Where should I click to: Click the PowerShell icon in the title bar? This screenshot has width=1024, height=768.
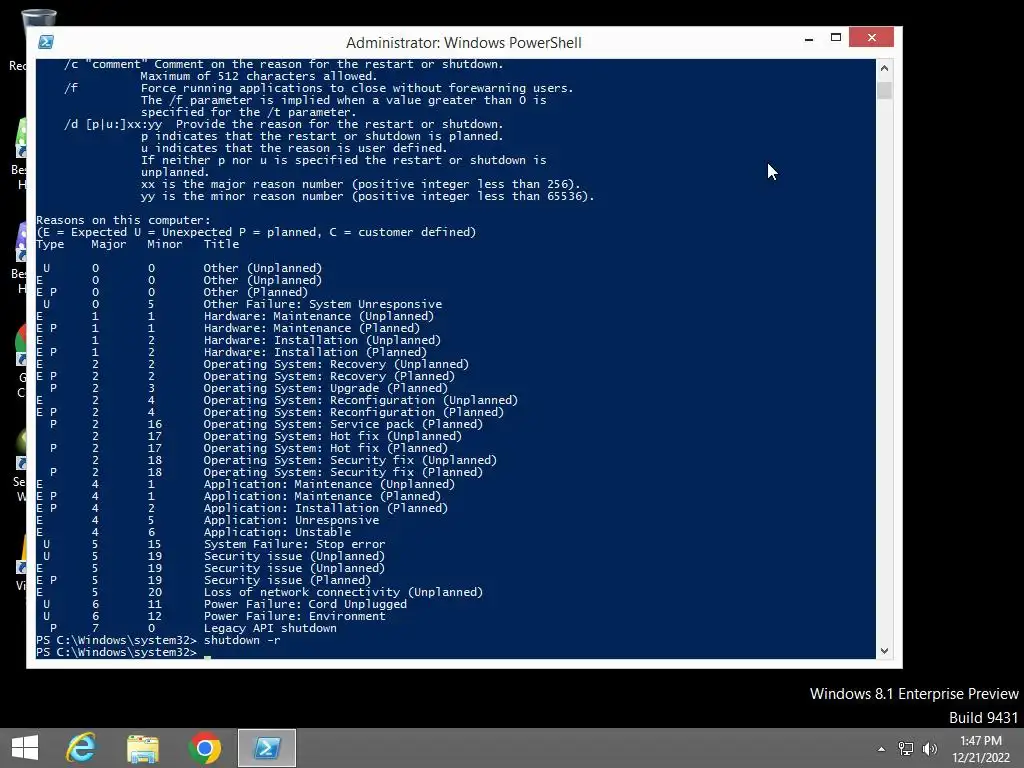click(46, 42)
